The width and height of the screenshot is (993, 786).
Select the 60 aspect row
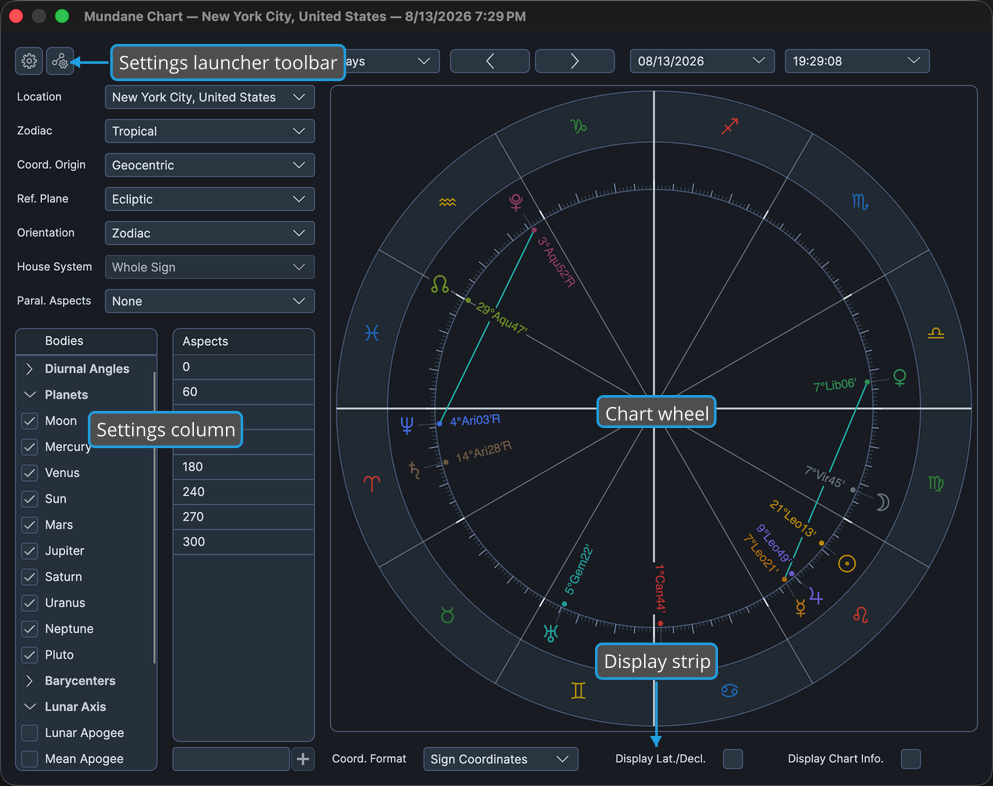[x=244, y=392]
